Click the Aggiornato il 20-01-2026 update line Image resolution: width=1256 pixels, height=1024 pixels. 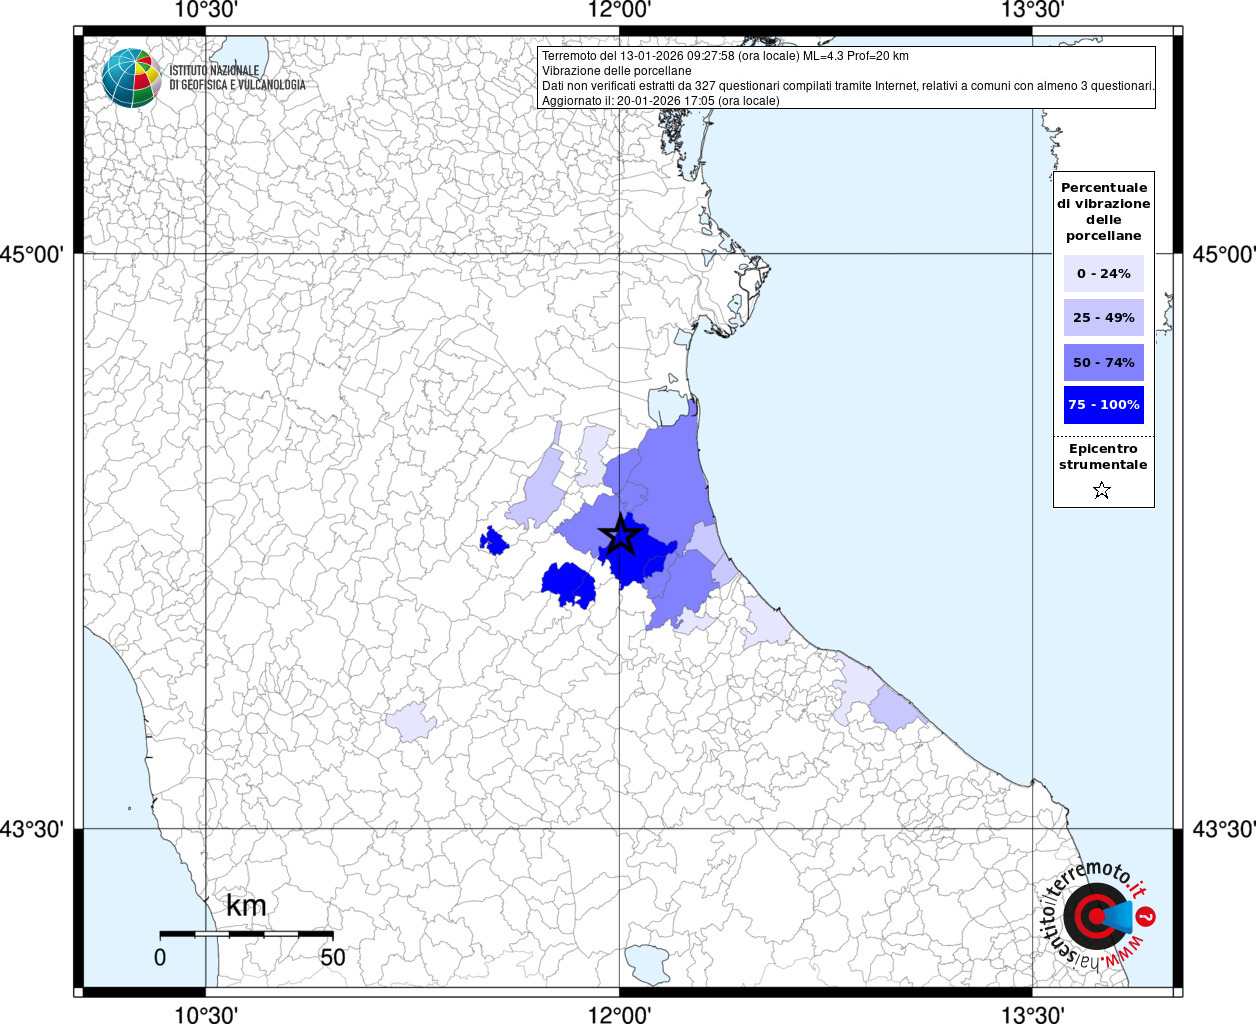click(660, 101)
